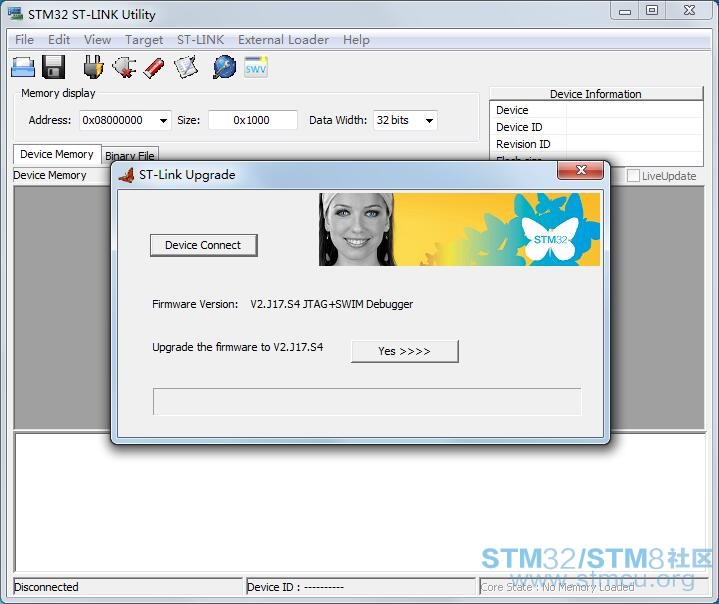Open the External Loader menu
The height and width of the screenshot is (604, 719).
pyautogui.click(x=283, y=40)
